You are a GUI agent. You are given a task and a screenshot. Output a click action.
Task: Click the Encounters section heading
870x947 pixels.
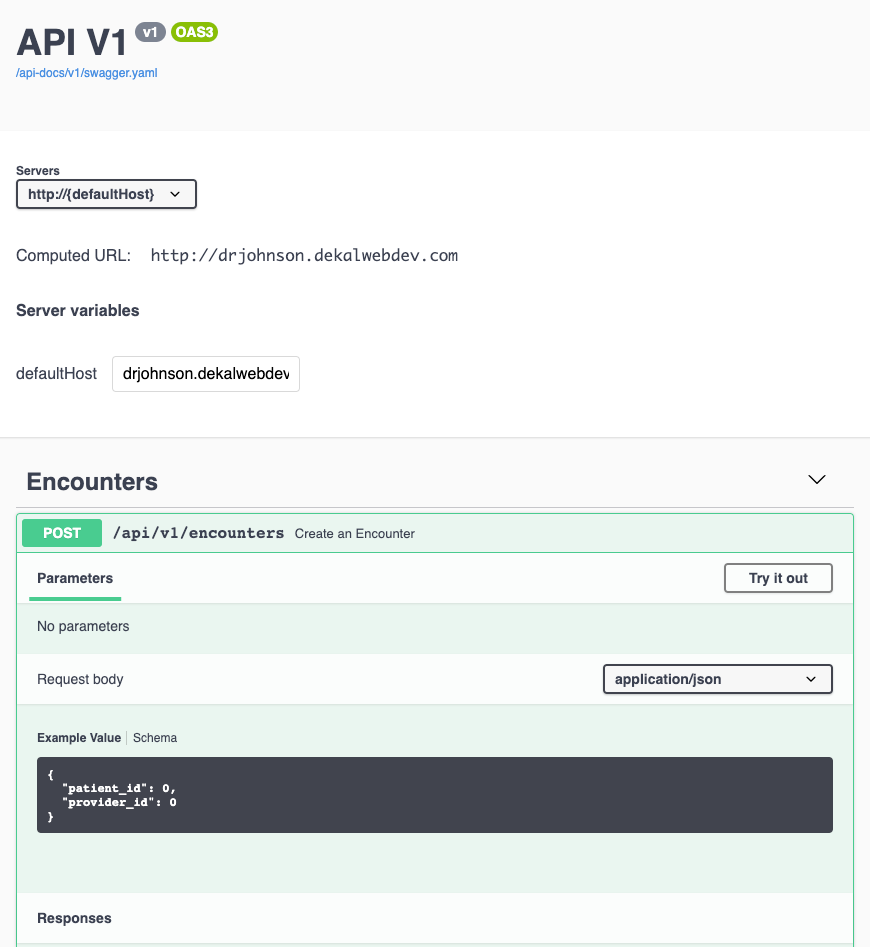click(x=92, y=481)
